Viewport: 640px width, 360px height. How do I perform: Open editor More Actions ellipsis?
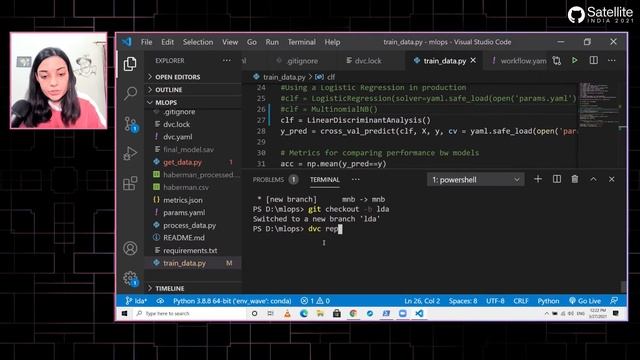(x=611, y=60)
